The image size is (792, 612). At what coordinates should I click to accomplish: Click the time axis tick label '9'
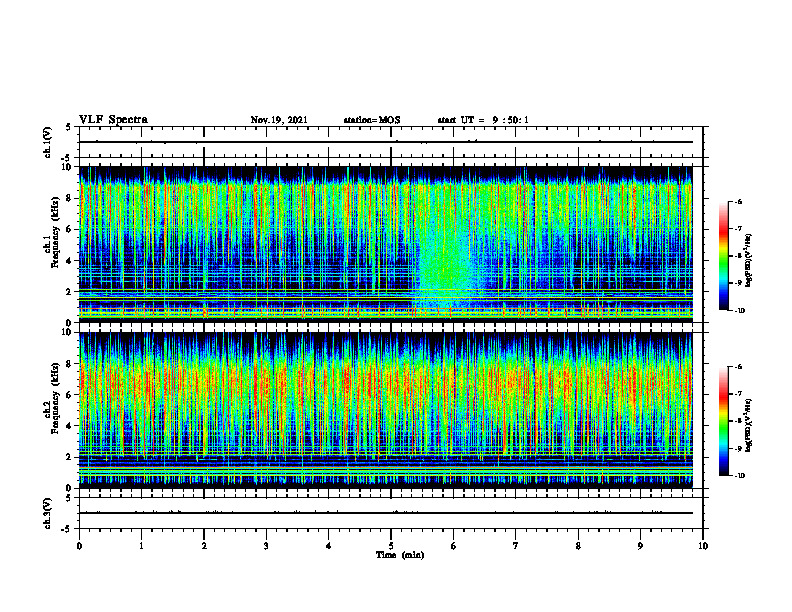coord(640,546)
